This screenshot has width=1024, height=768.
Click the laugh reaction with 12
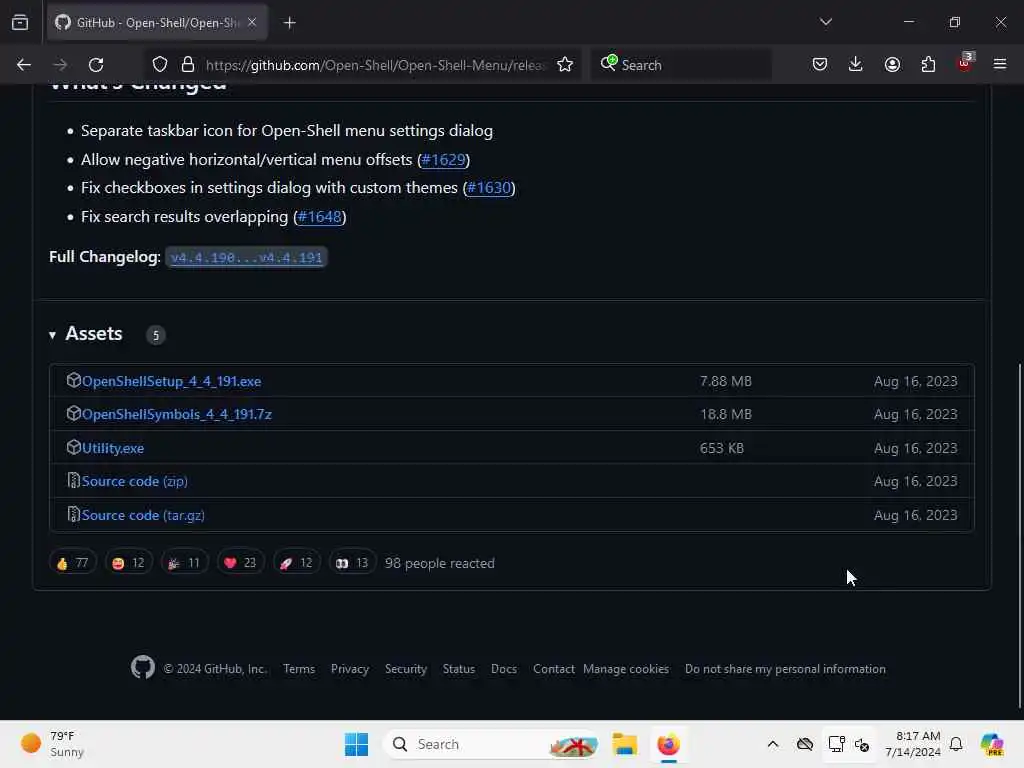click(x=129, y=562)
